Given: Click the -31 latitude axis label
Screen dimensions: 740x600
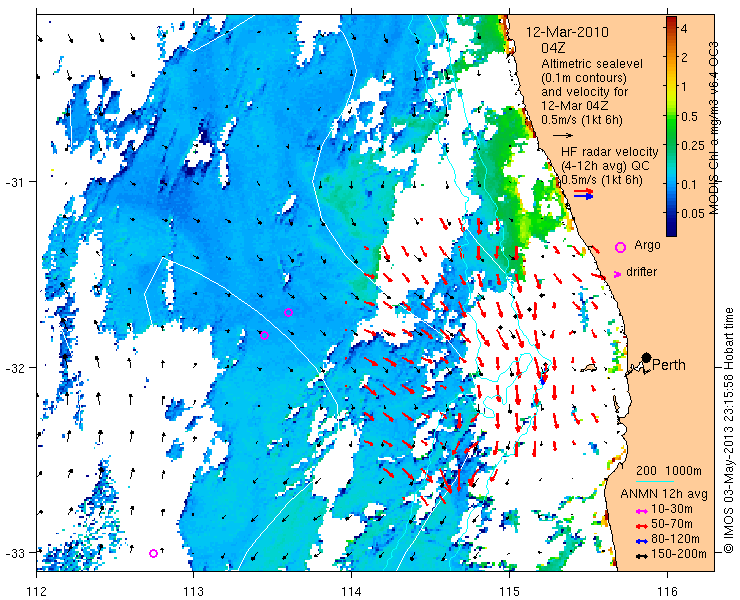Looking at the screenshot, I should pyautogui.click(x=15, y=182).
